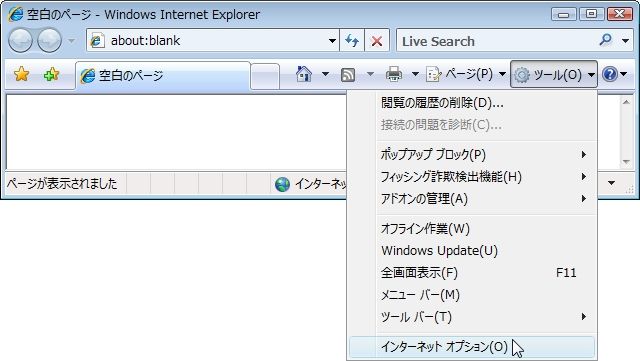Click the Internet Explorer title bar icon
The height and width of the screenshot is (361, 640).
[x=16, y=15]
